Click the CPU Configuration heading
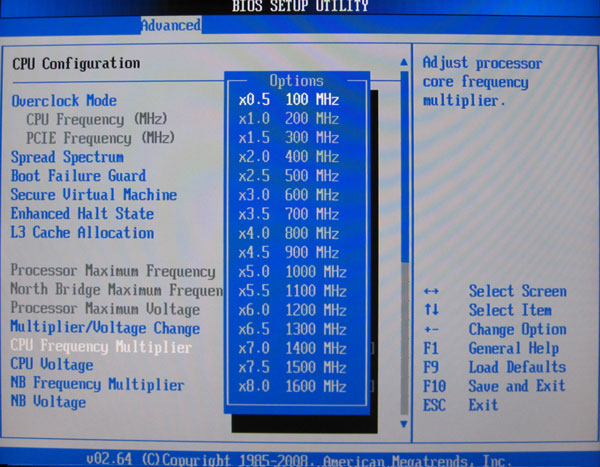Viewport: 600px width, 467px height. pos(76,64)
